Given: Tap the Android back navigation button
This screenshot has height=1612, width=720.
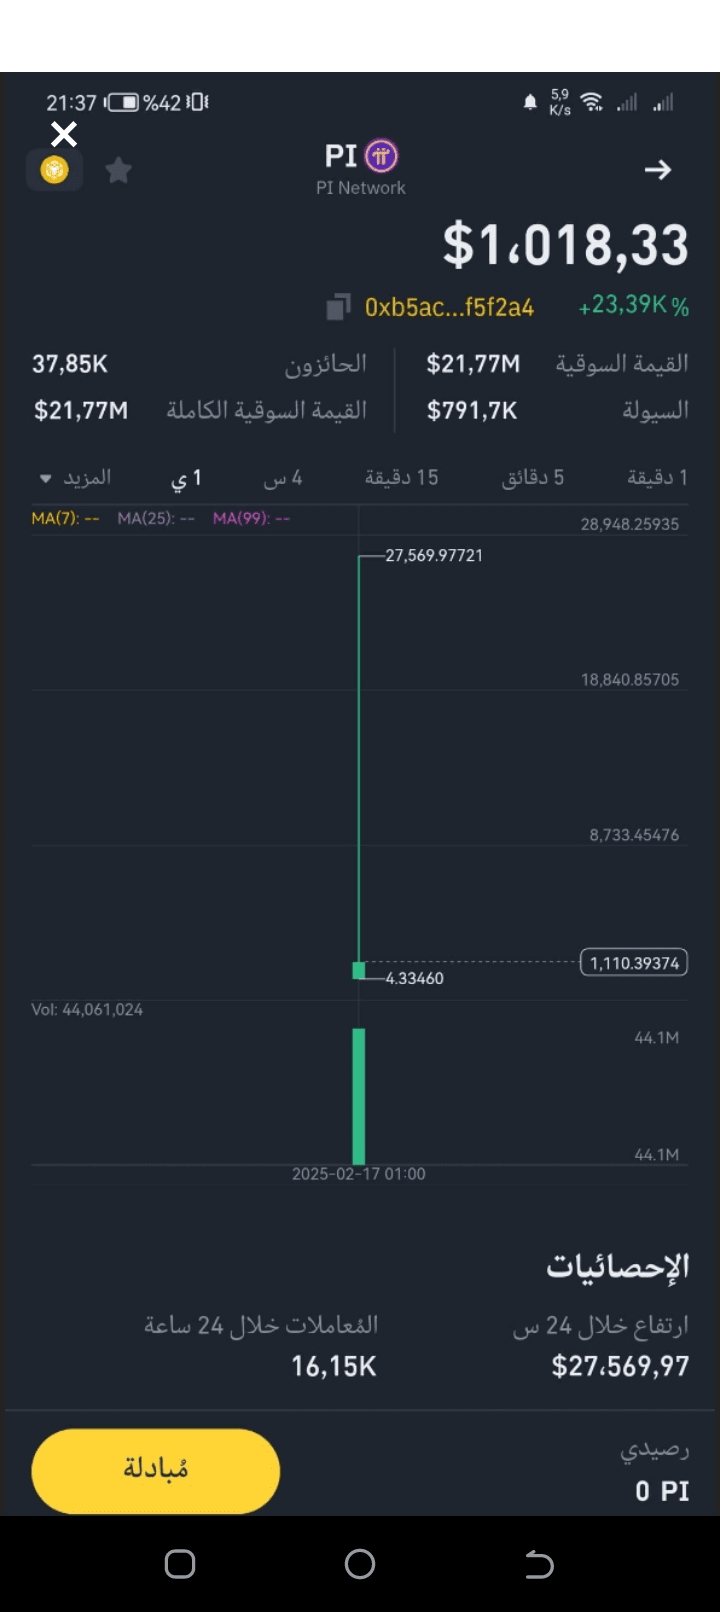Looking at the screenshot, I should pos(539,1564).
